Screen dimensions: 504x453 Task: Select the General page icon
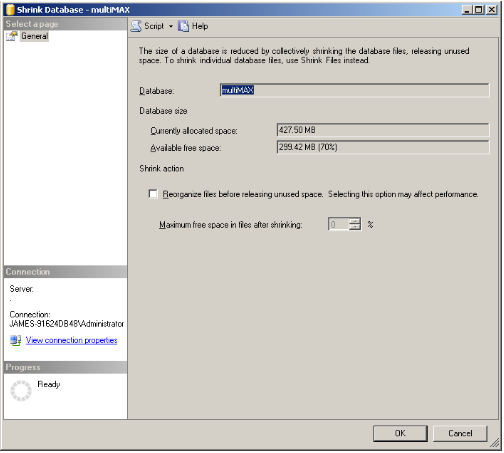(12, 36)
